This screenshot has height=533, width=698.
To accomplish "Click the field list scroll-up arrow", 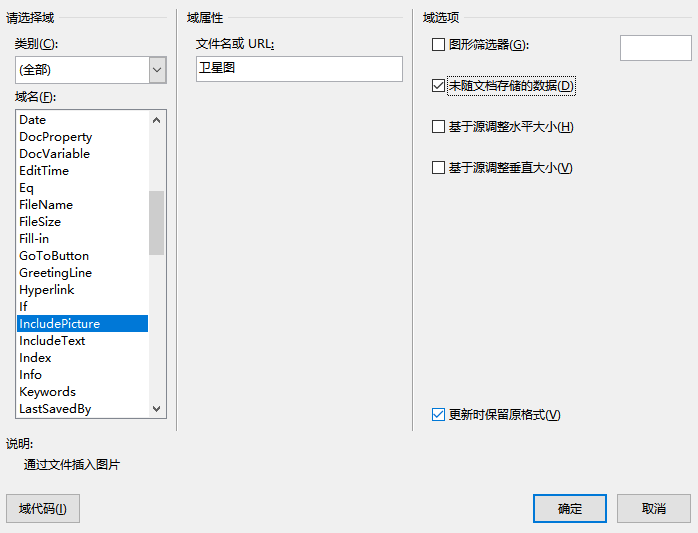I will tap(156, 120).
